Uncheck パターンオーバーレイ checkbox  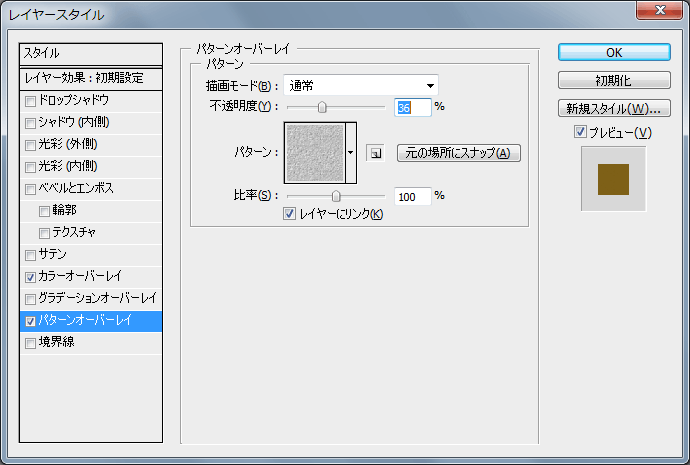tap(30, 321)
